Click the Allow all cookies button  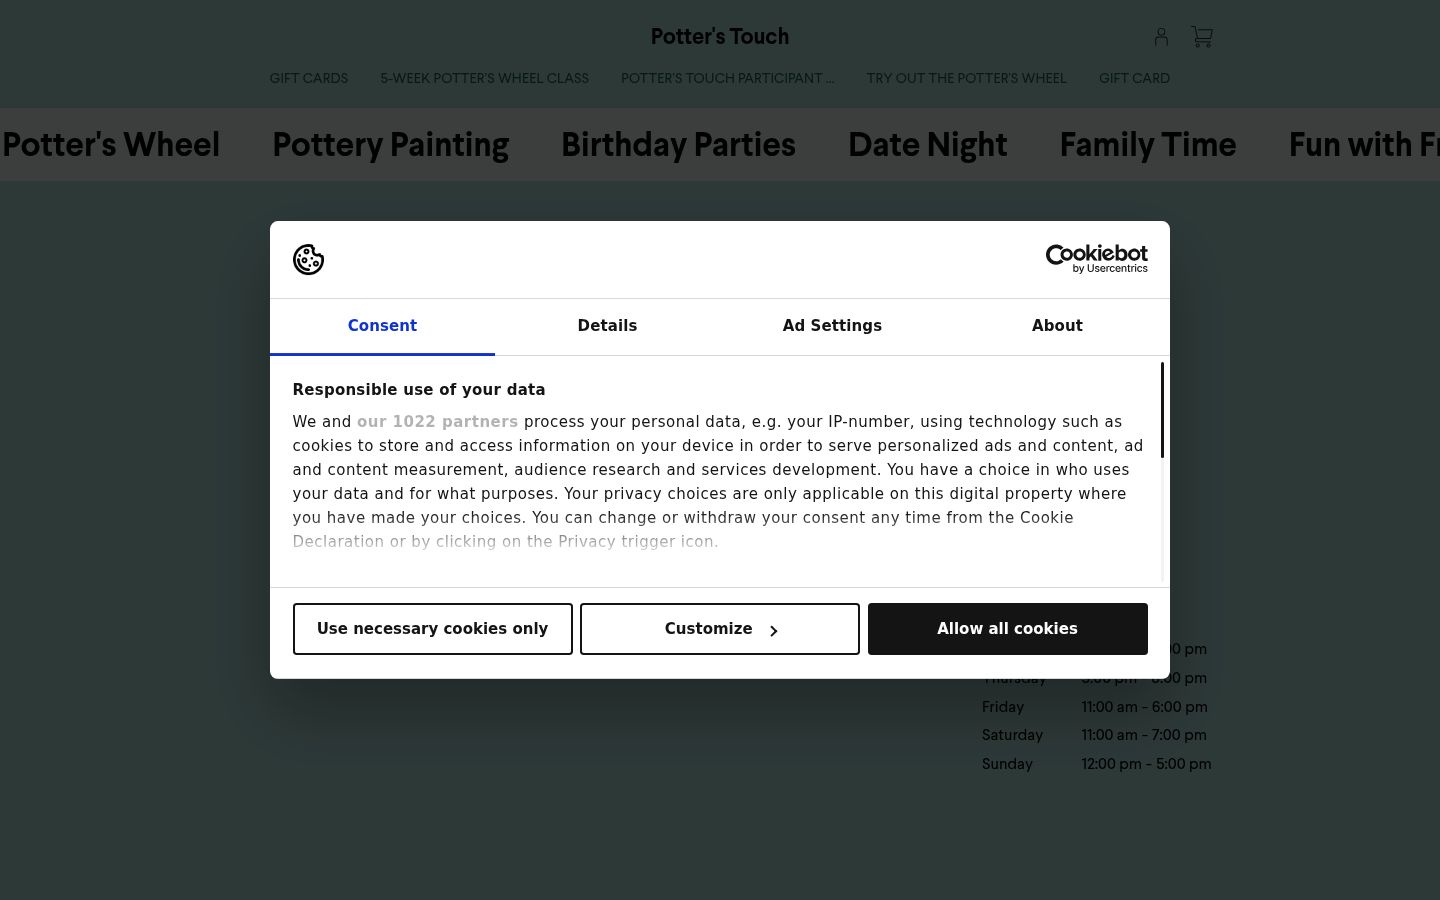(x=1008, y=629)
